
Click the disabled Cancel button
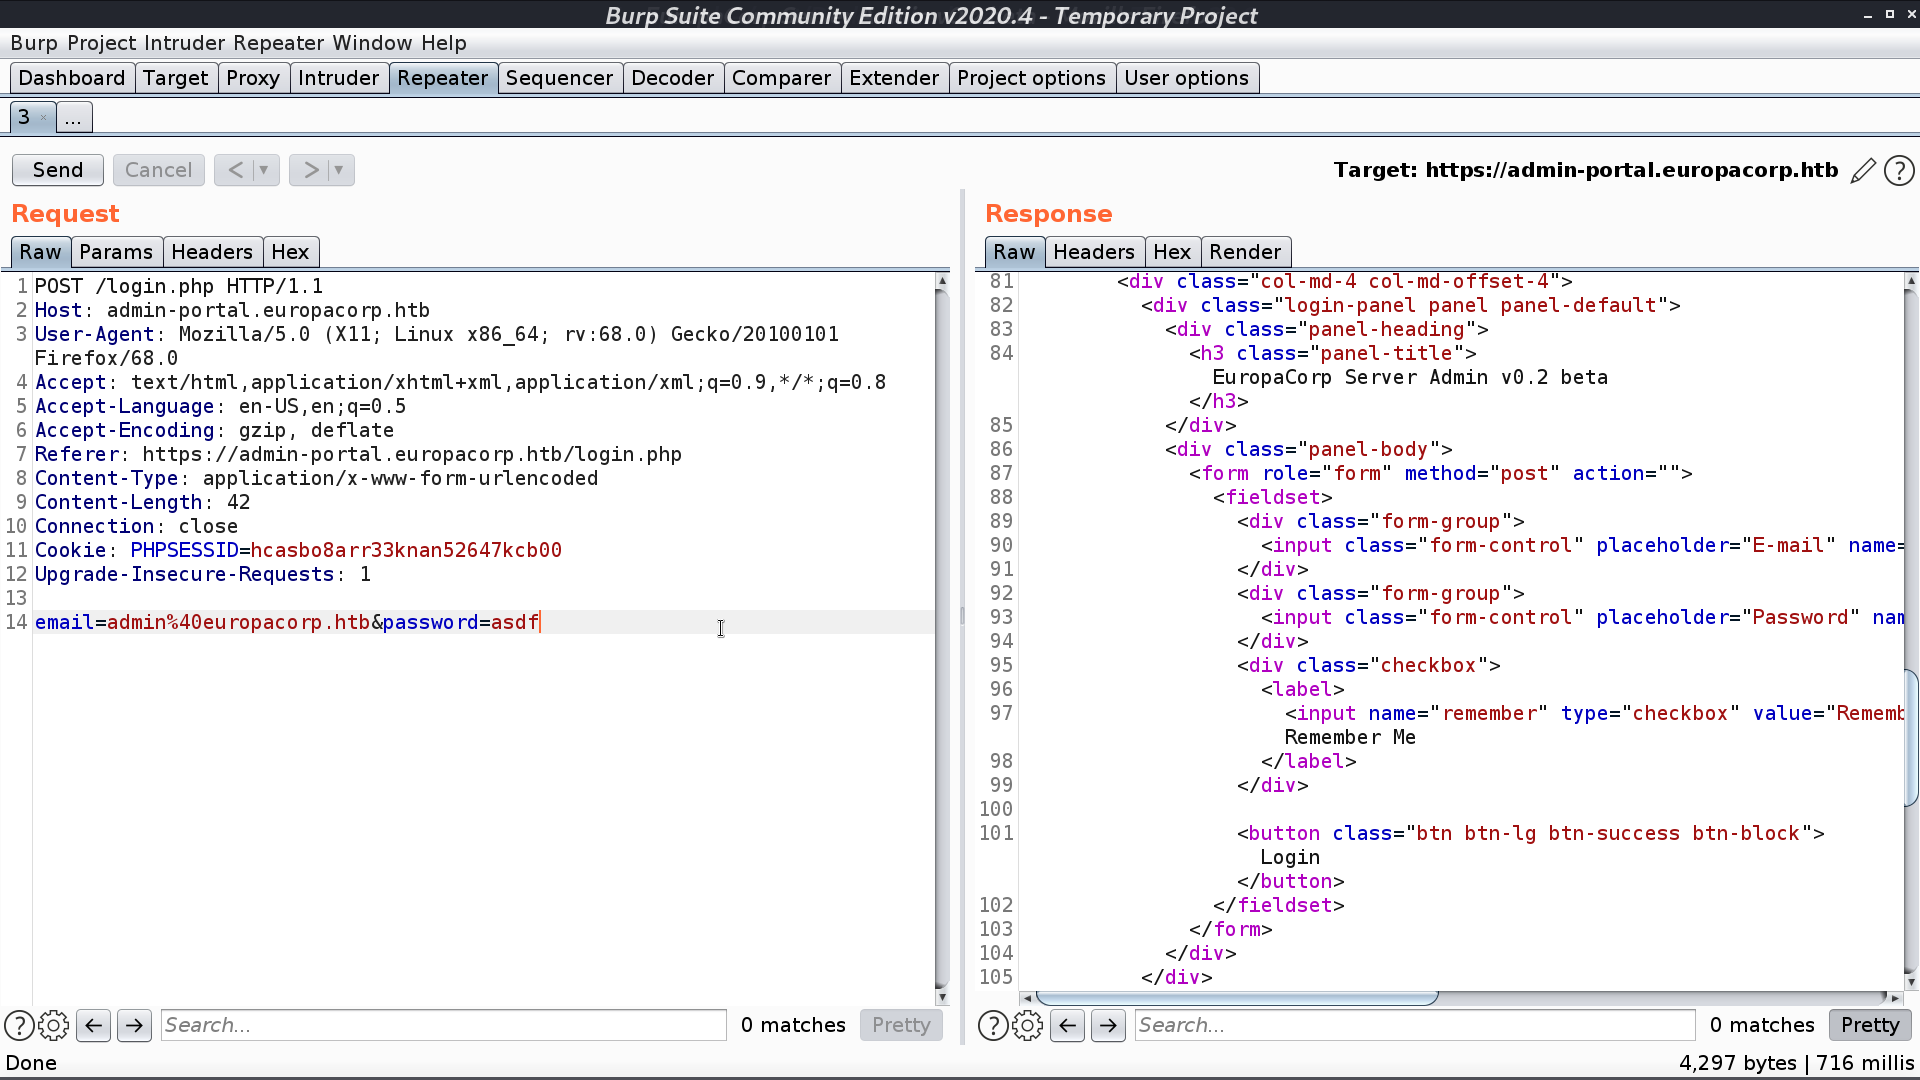click(x=158, y=170)
